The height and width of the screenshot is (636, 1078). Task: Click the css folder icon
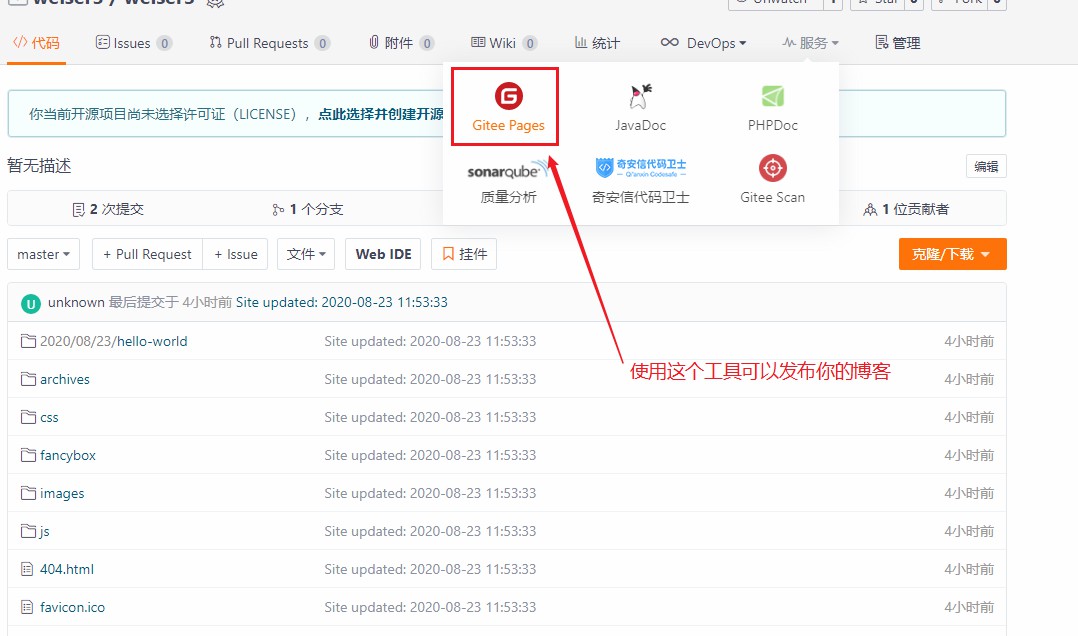[28, 417]
